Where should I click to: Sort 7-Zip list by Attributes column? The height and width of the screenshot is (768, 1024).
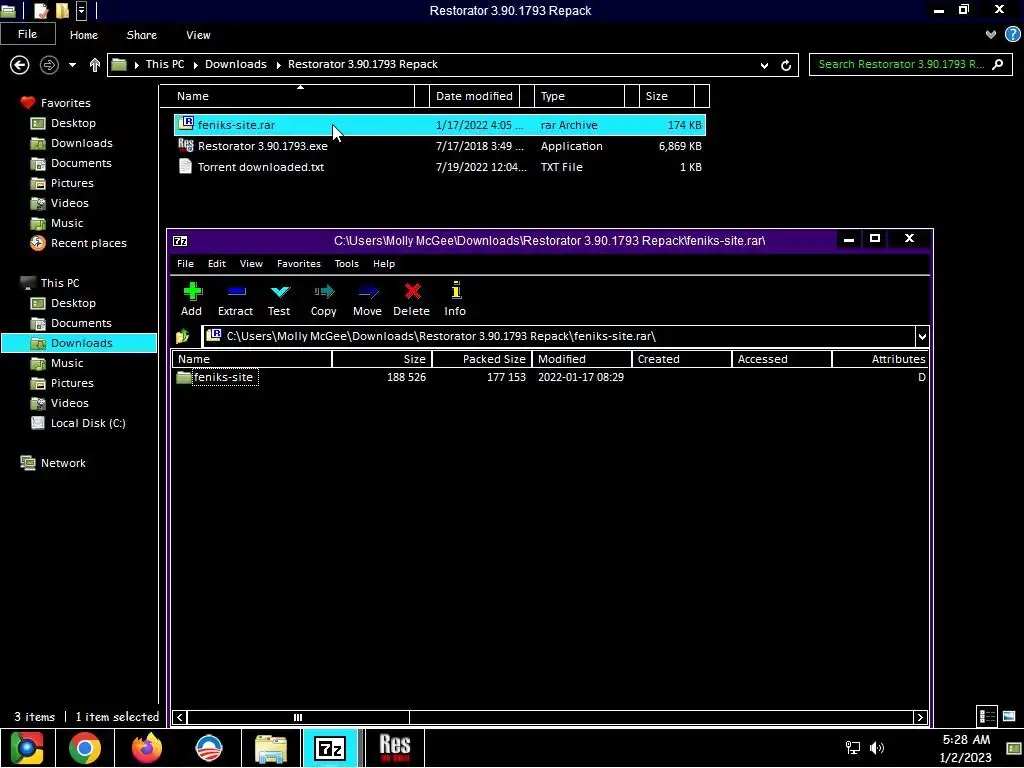pos(880,359)
